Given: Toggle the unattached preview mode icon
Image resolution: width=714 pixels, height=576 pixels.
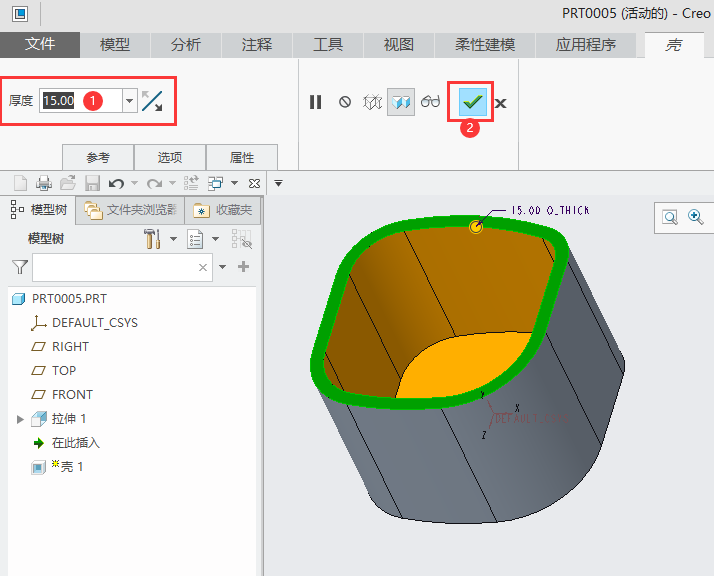Looking at the screenshot, I should coord(372,102).
